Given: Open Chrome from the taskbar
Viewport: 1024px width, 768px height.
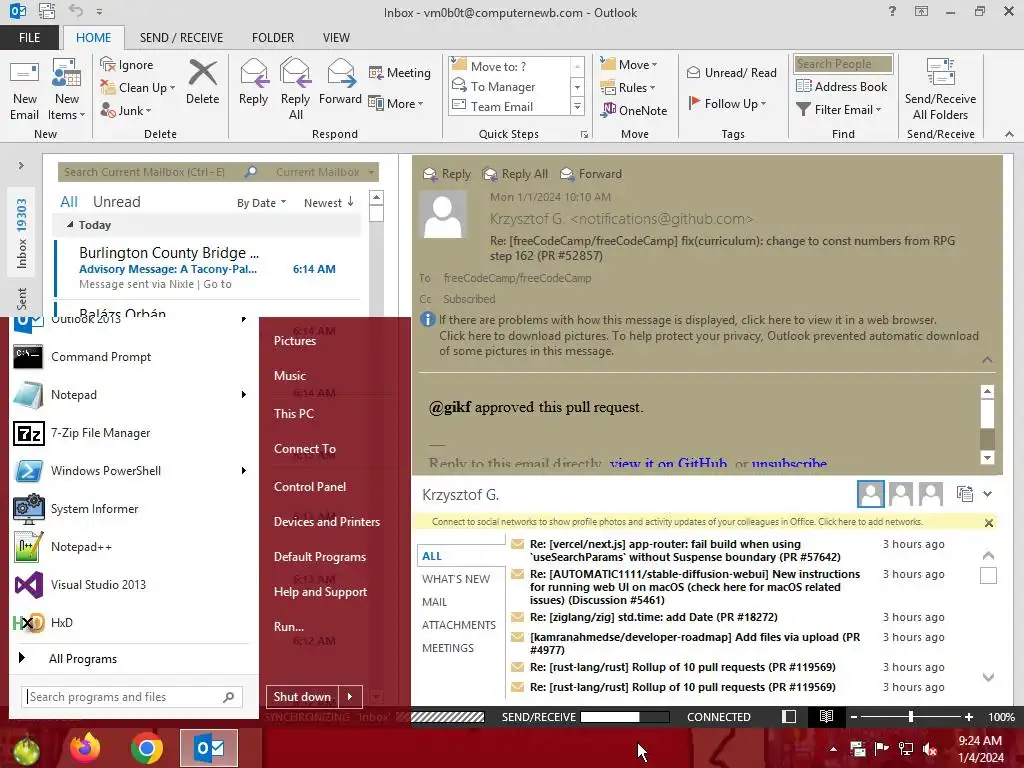Looking at the screenshot, I should tap(146, 748).
